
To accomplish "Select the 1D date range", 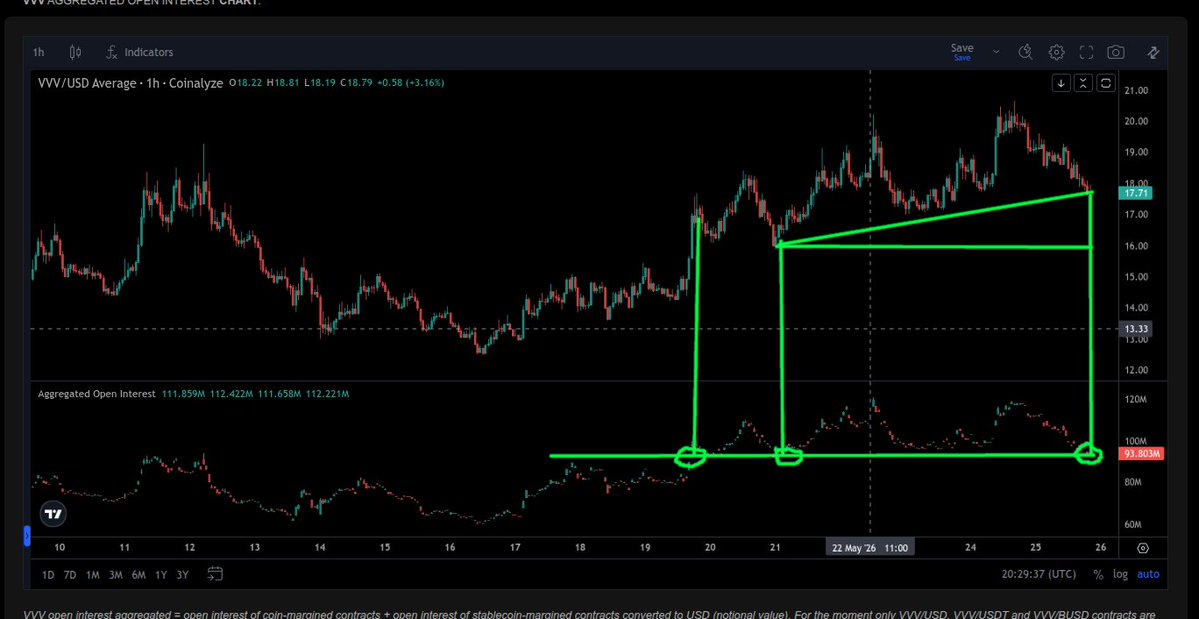I will point(47,575).
